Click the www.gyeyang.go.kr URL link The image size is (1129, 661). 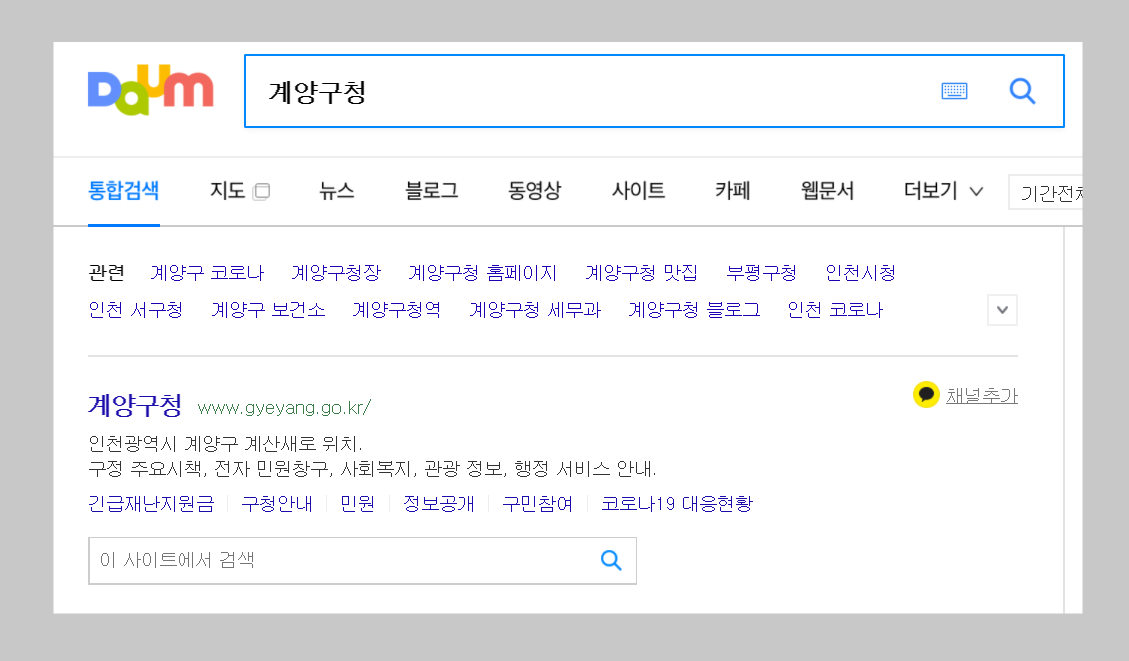click(x=284, y=408)
